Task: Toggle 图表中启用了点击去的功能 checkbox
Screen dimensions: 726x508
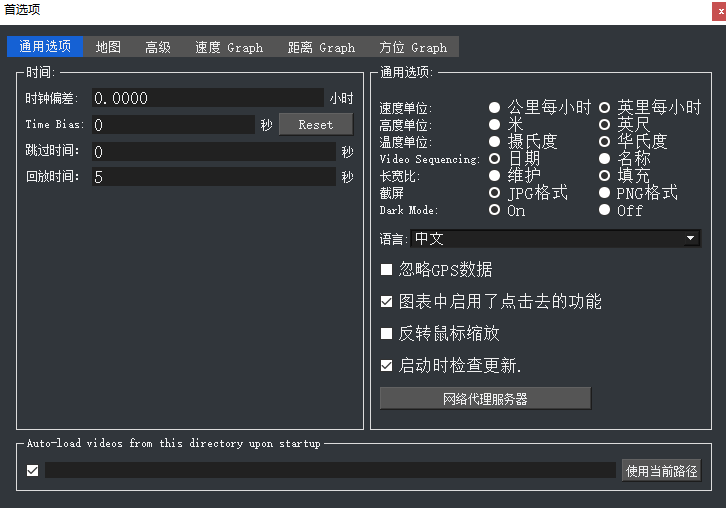Action: (x=386, y=301)
